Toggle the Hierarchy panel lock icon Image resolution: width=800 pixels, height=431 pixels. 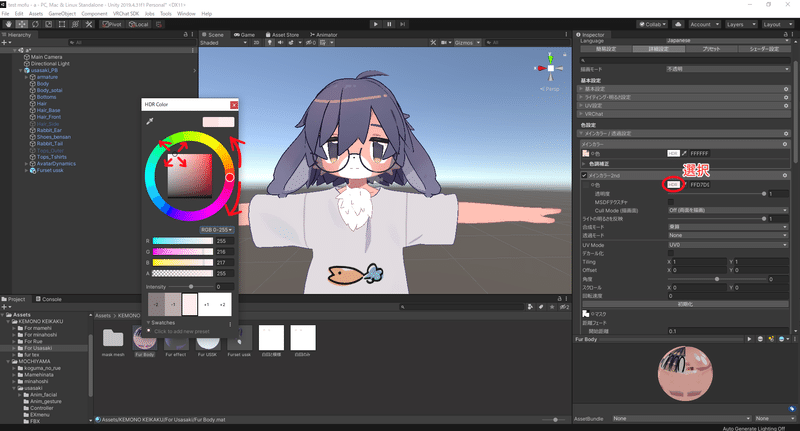click(186, 35)
